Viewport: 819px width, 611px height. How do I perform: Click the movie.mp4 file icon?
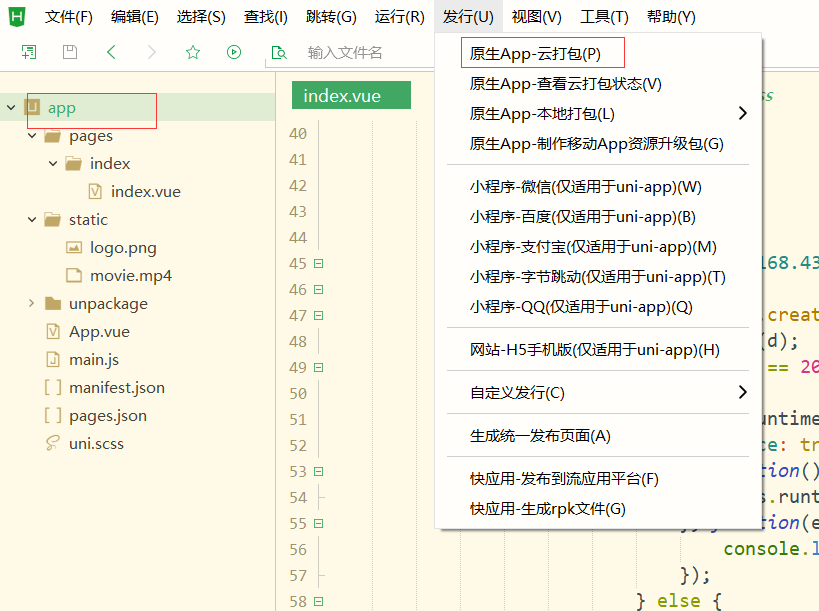point(74,275)
